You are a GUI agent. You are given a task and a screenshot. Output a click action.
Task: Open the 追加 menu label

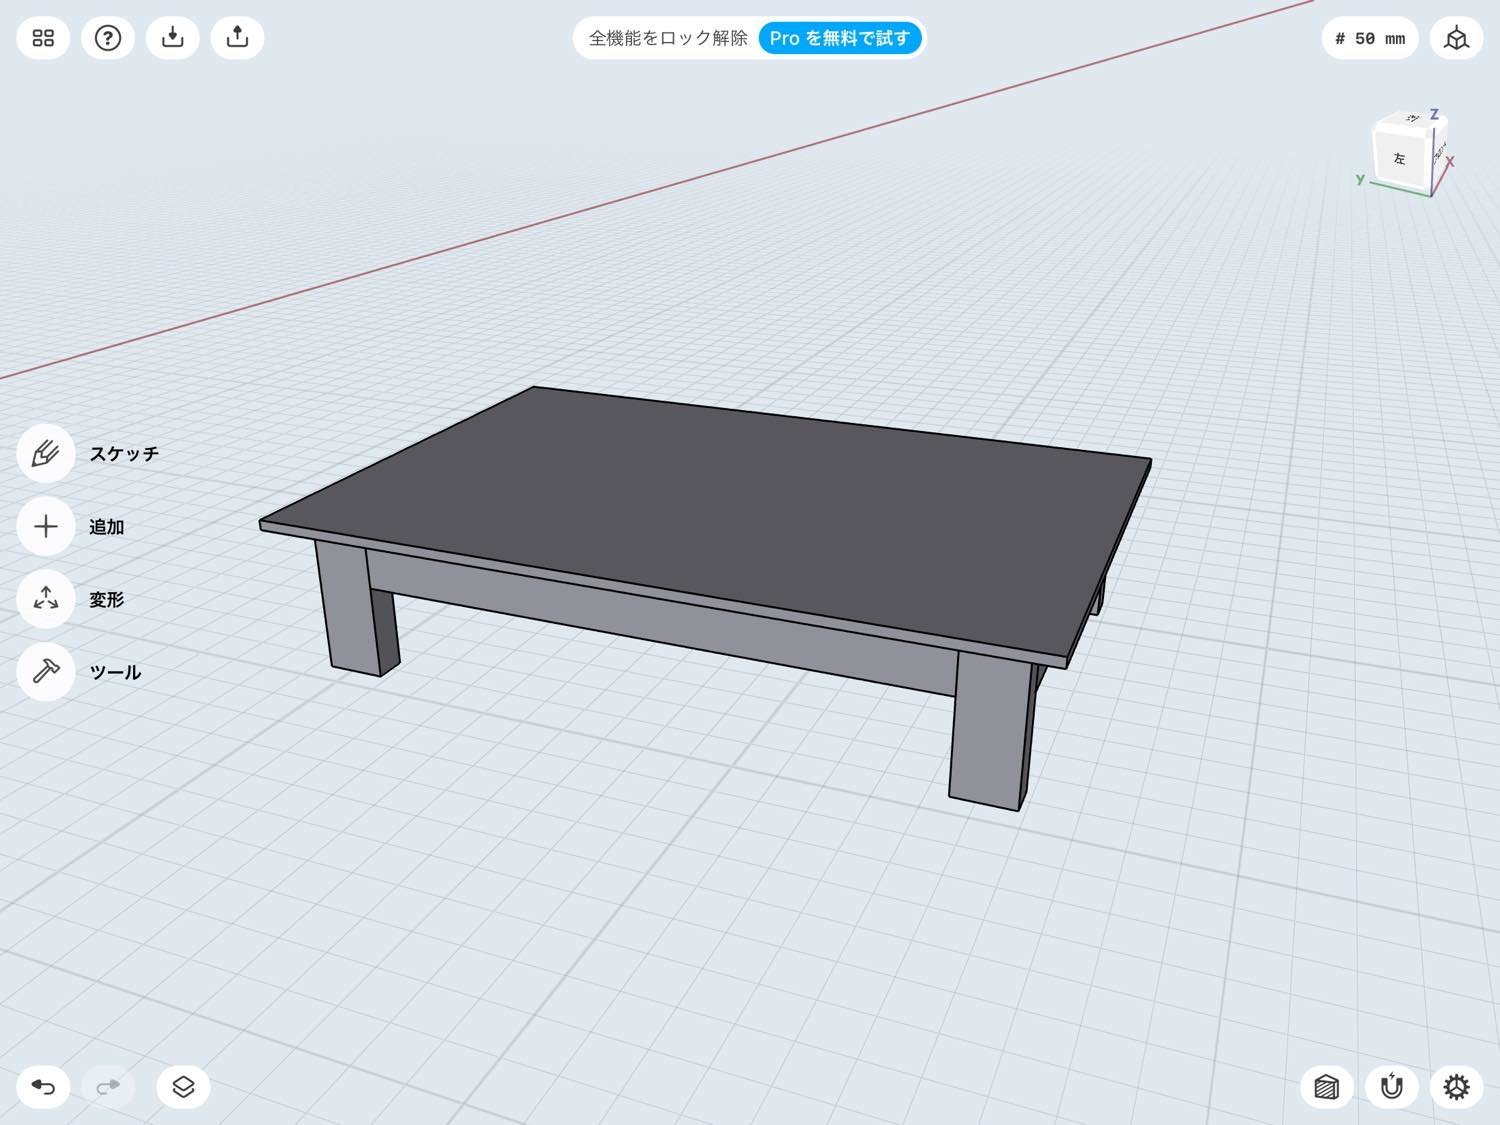[106, 527]
